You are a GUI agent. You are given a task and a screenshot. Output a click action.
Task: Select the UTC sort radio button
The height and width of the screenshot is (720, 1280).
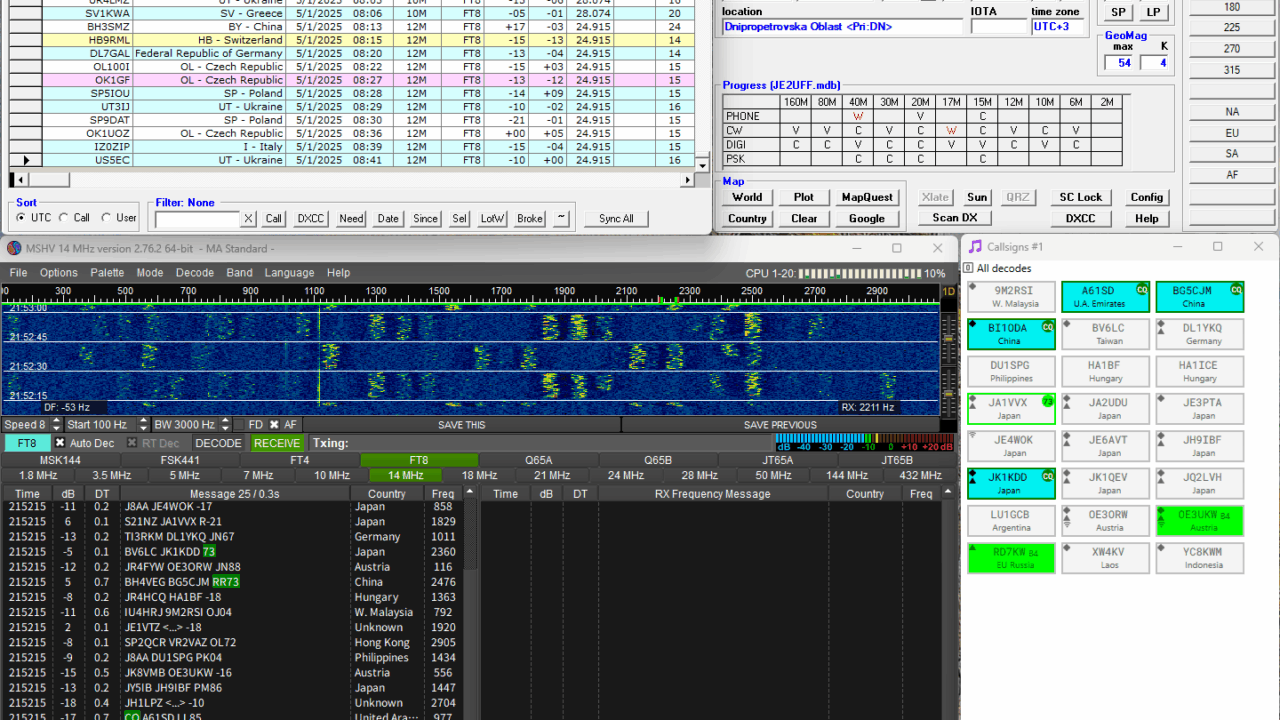click(x=22, y=218)
